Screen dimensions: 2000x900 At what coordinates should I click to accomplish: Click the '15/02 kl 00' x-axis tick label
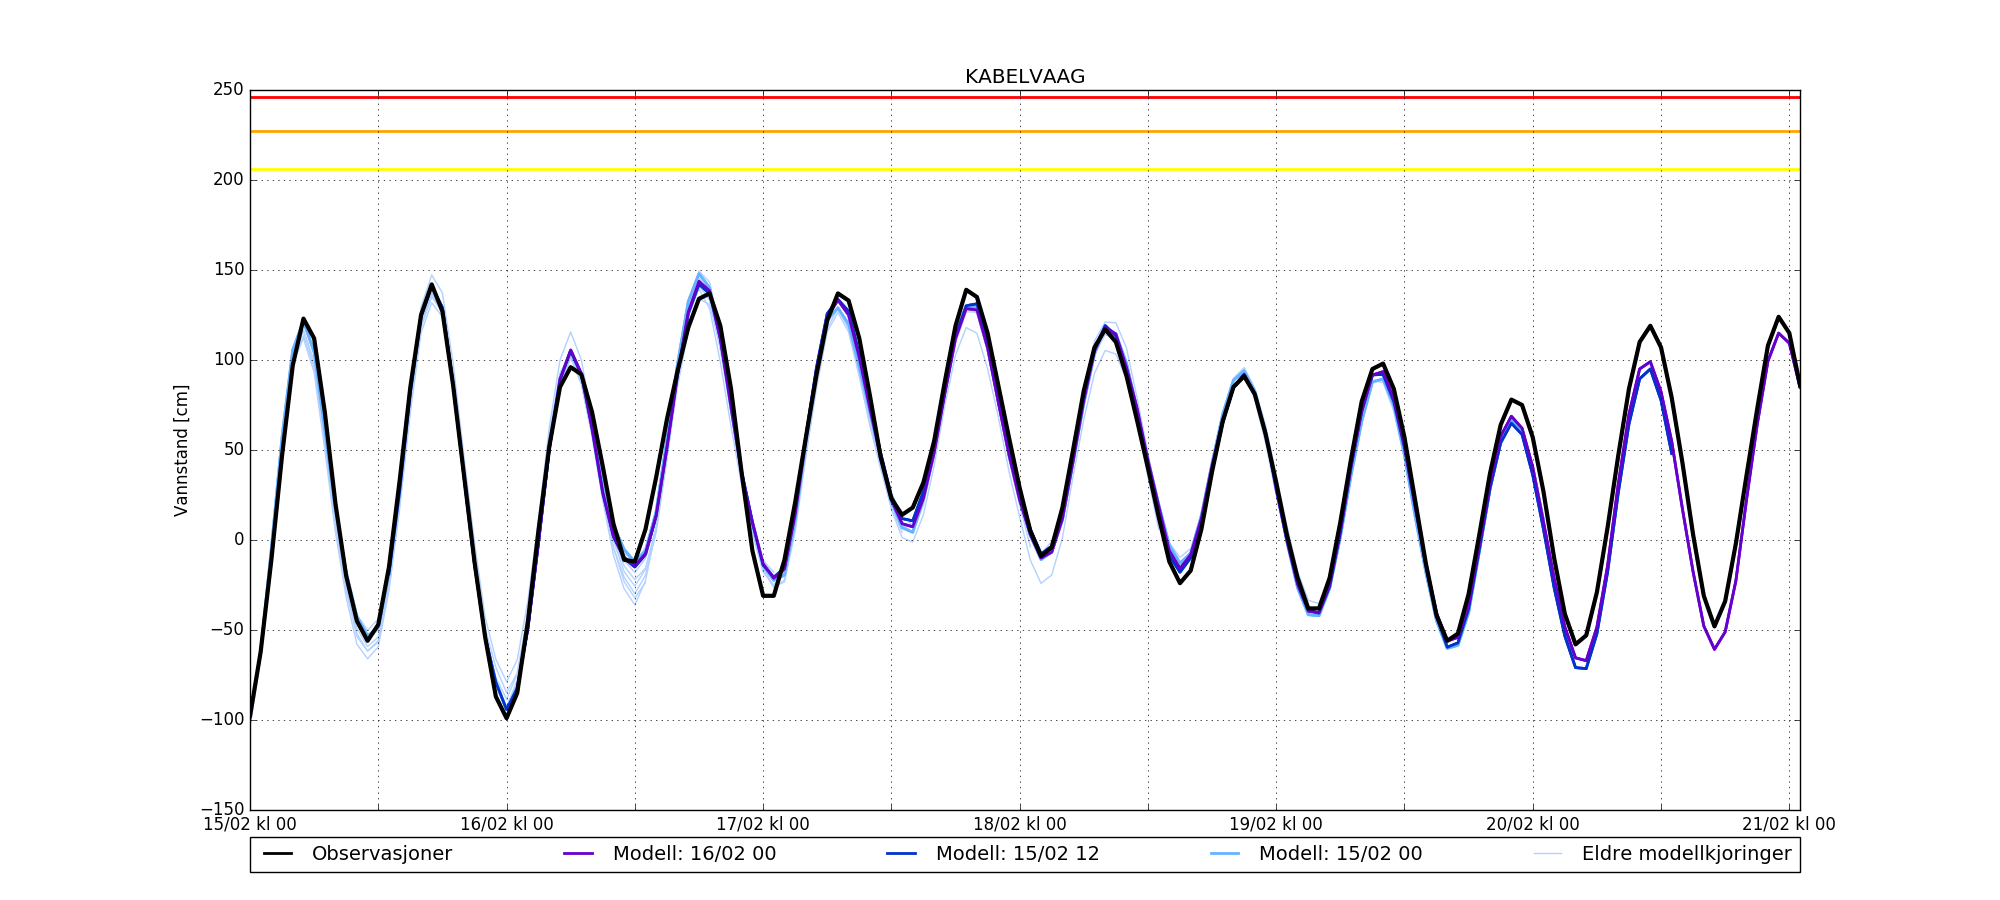tap(250, 825)
